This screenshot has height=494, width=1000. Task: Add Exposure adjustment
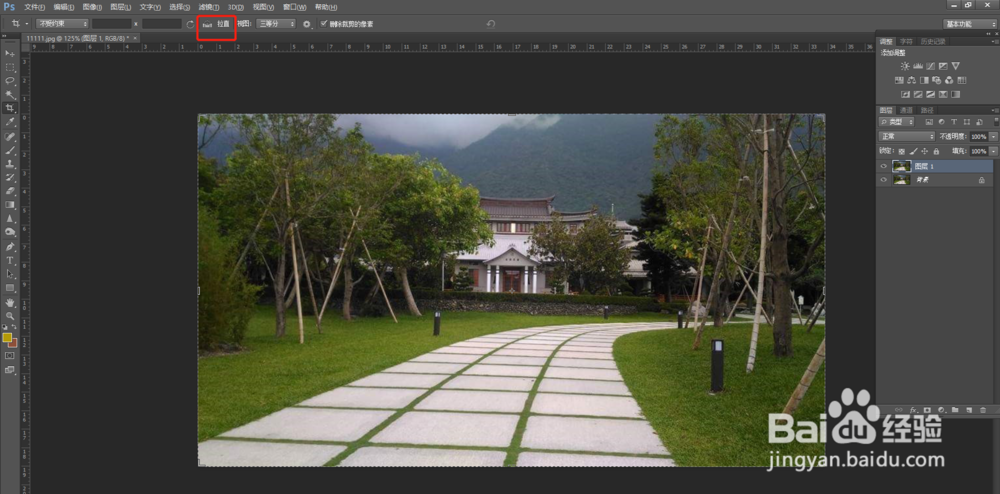coord(943,66)
